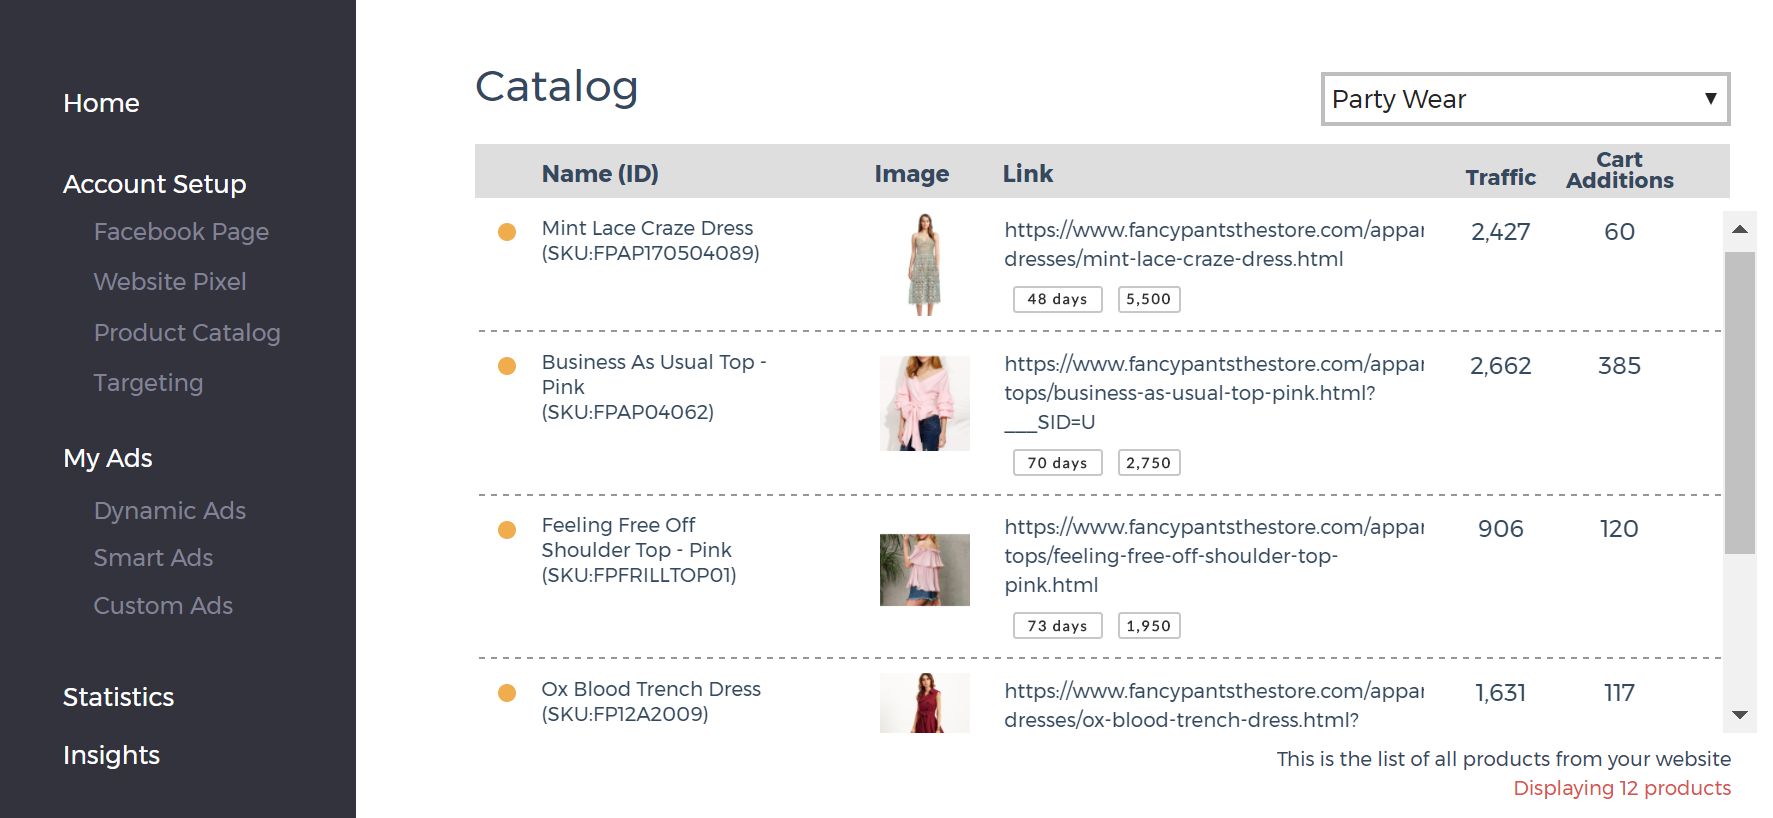Go to Product Catalog in sidebar

[x=187, y=333]
